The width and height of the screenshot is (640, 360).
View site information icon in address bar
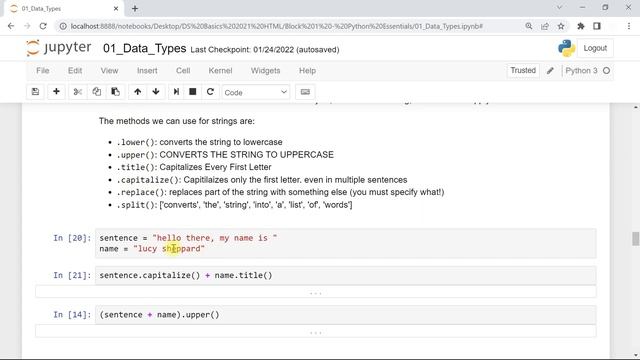[x=63, y=26]
